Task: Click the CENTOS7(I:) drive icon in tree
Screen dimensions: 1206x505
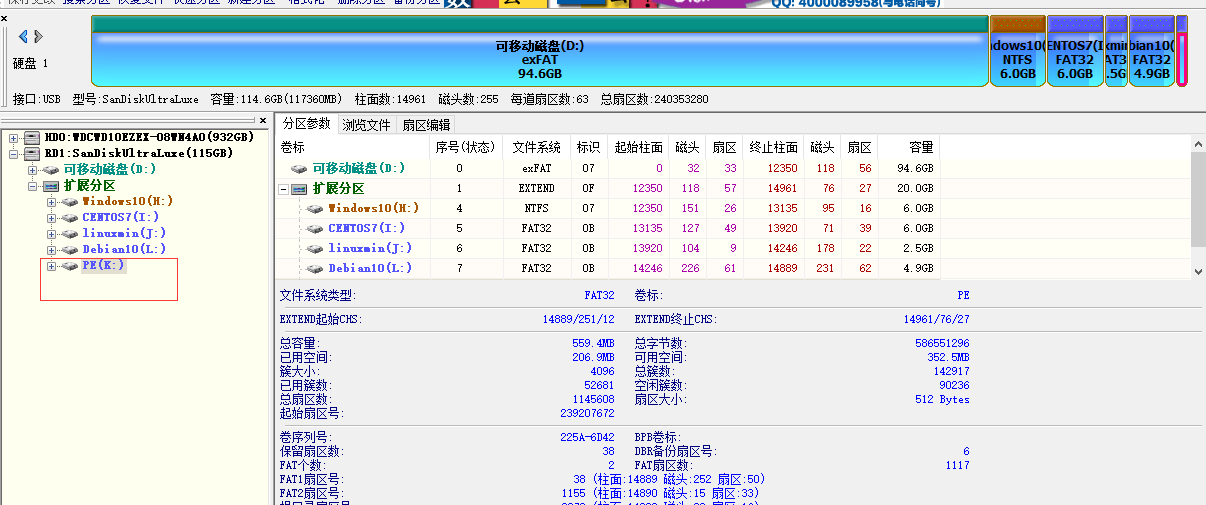Action: 70,218
